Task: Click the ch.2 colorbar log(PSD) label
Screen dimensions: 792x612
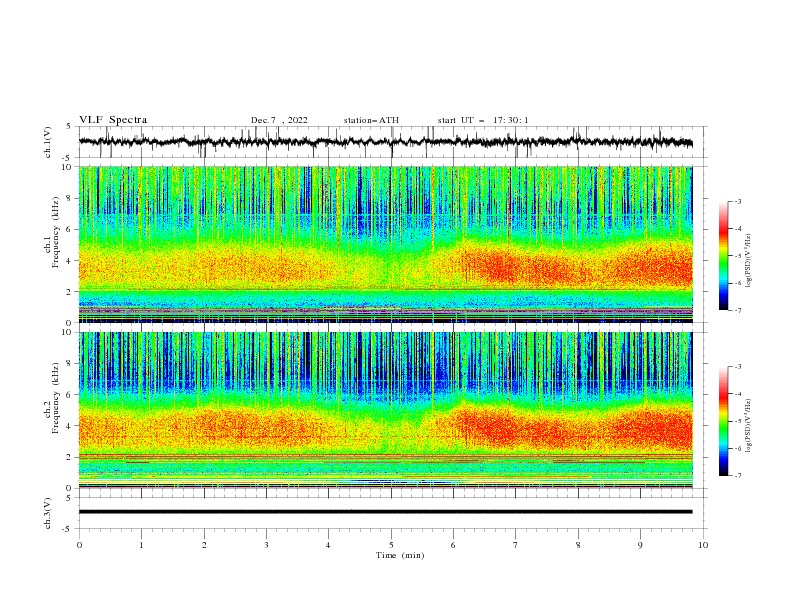Action: pyautogui.click(x=749, y=426)
